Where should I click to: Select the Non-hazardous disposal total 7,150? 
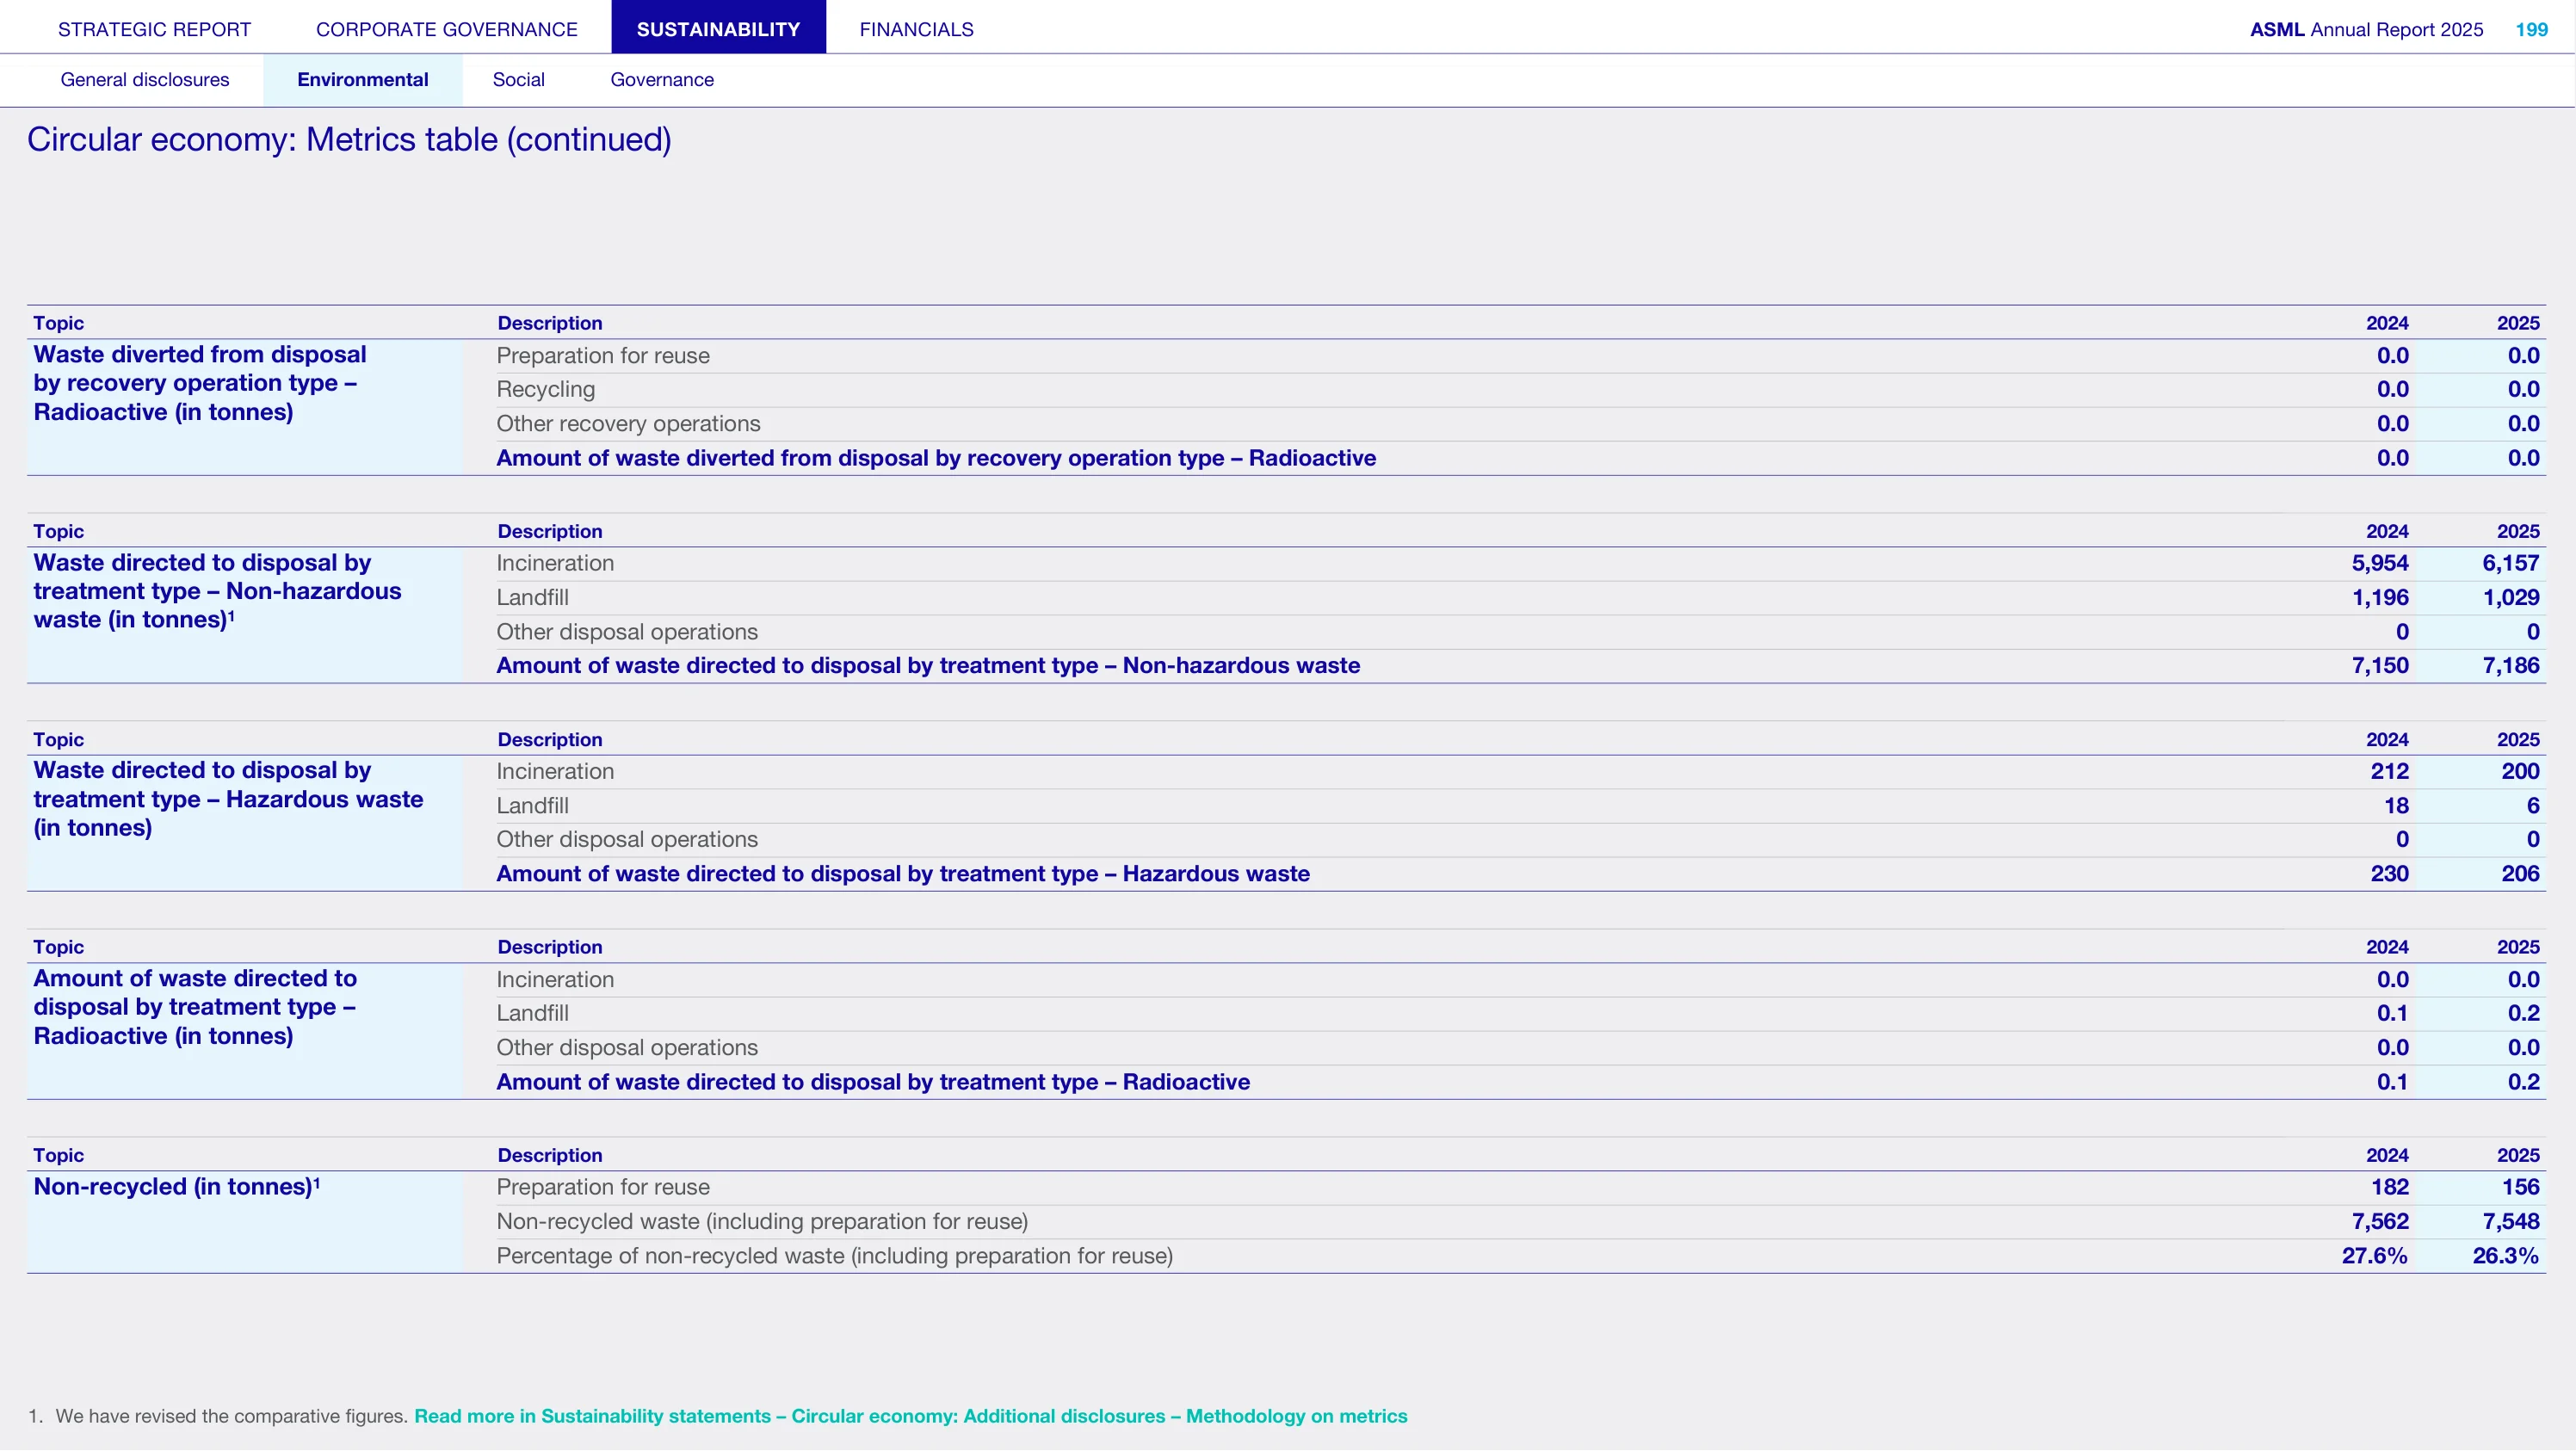pyautogui.click(x=2380, y=666)
